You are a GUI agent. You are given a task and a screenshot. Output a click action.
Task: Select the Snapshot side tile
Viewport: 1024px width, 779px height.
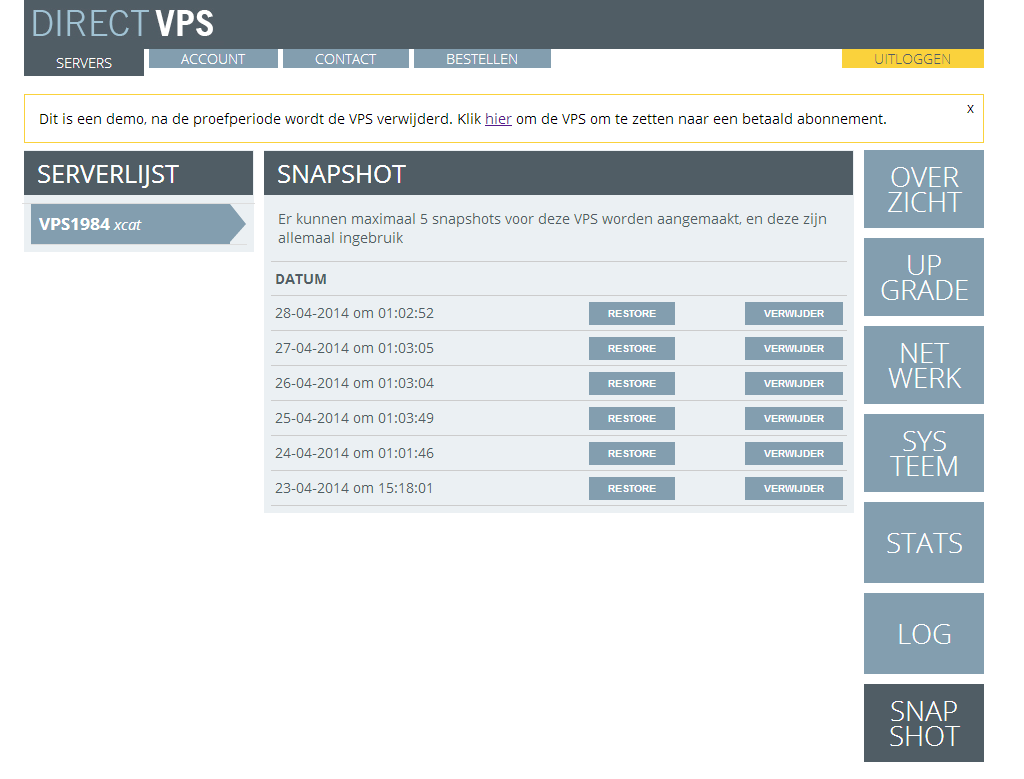tap(923, 723)
